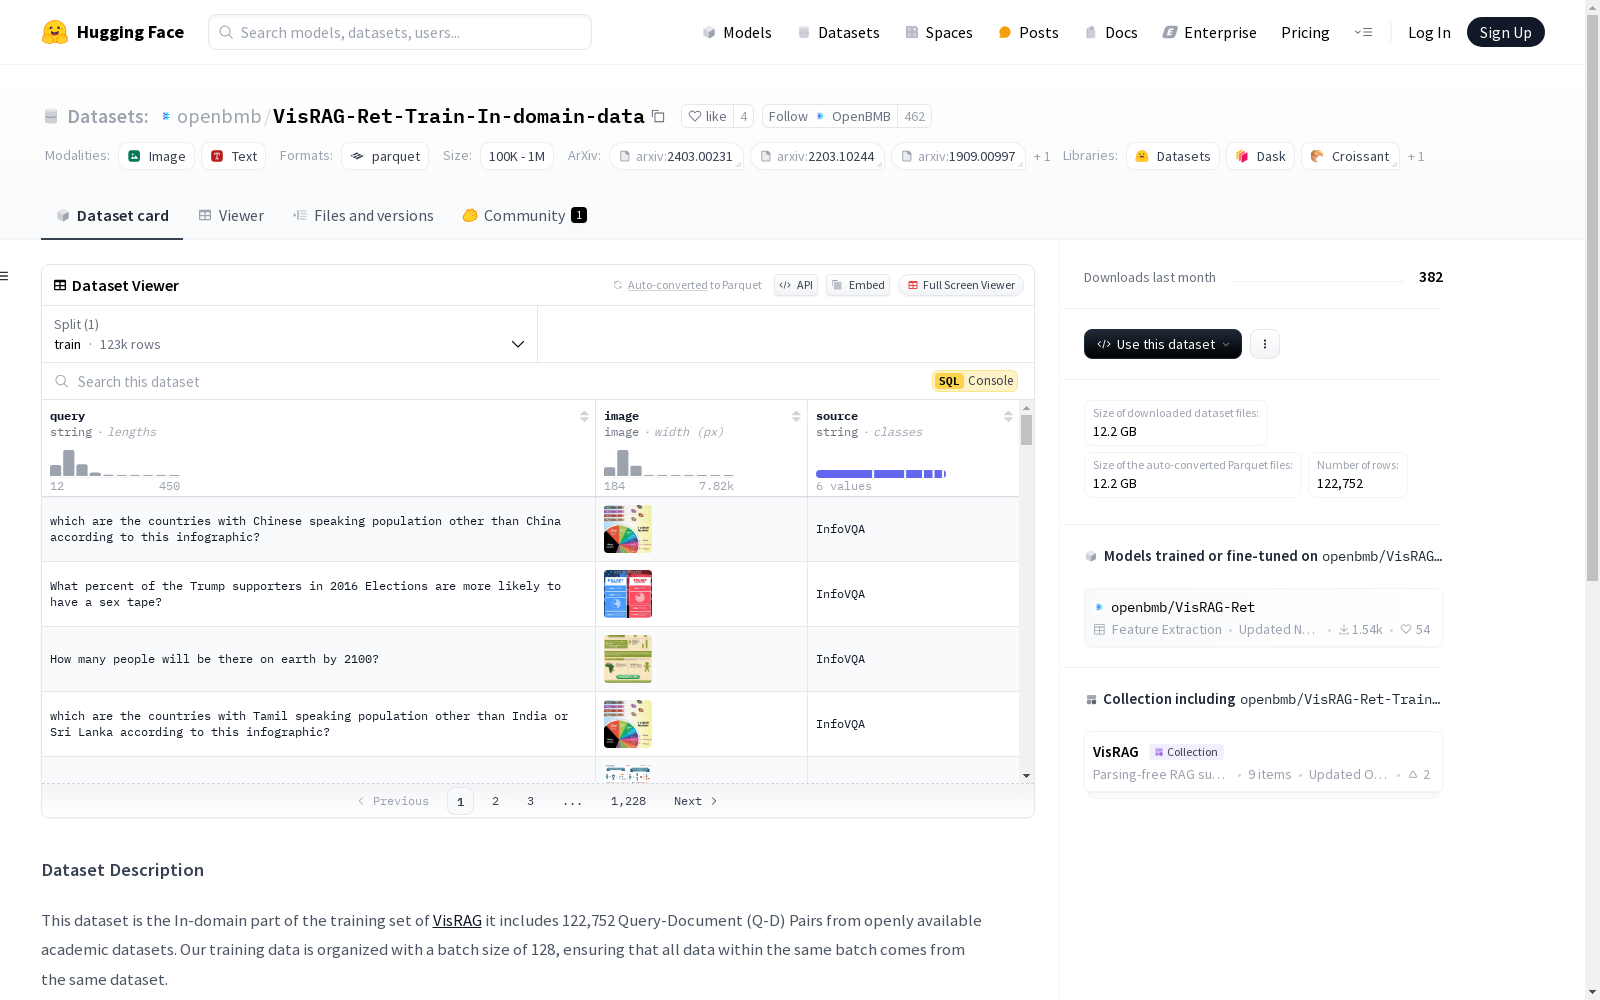Screen dimensions: 1600x1000
Task: Open arxiv:2403.00231 tag
Action: pos(676,156)
